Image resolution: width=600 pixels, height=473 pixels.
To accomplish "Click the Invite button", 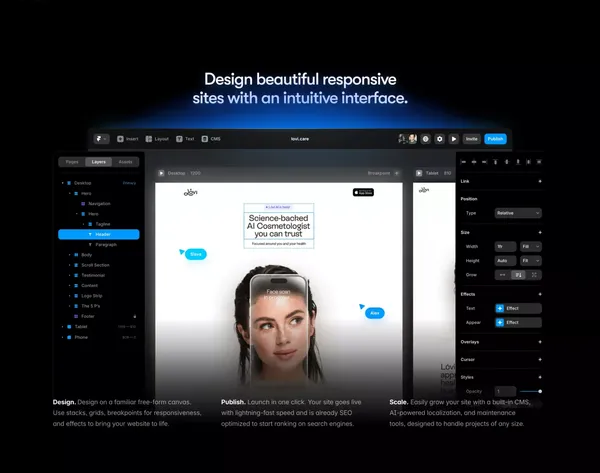I will tap(471, 139).
